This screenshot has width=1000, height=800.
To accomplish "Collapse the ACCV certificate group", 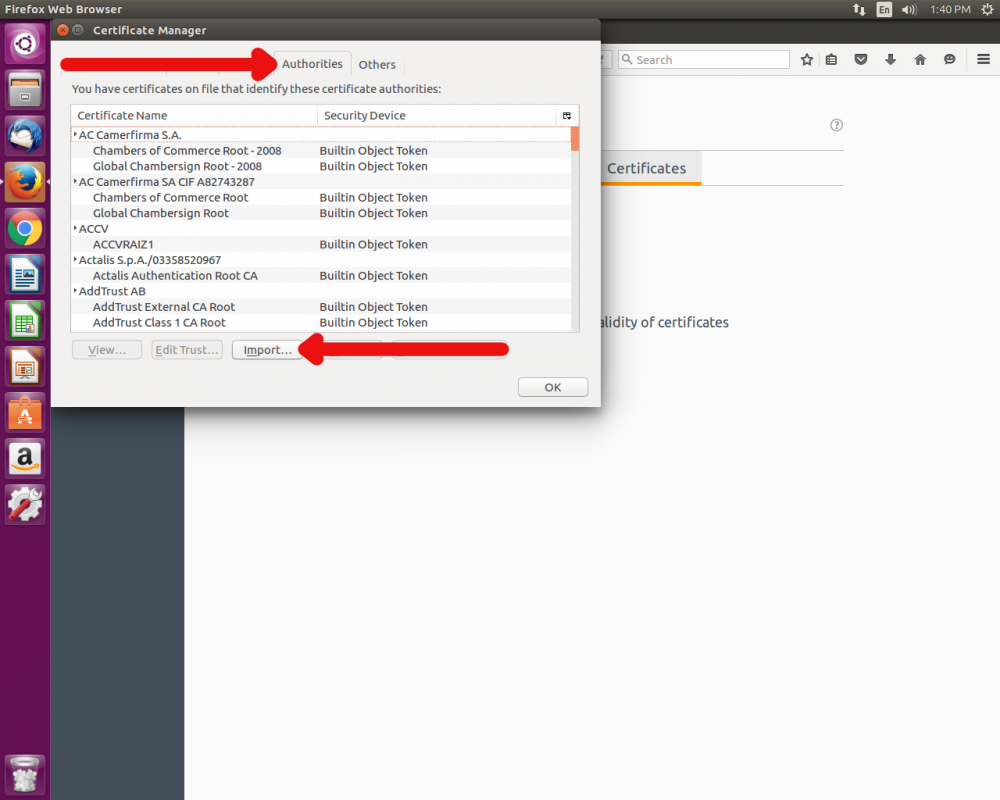I will 75,229.
